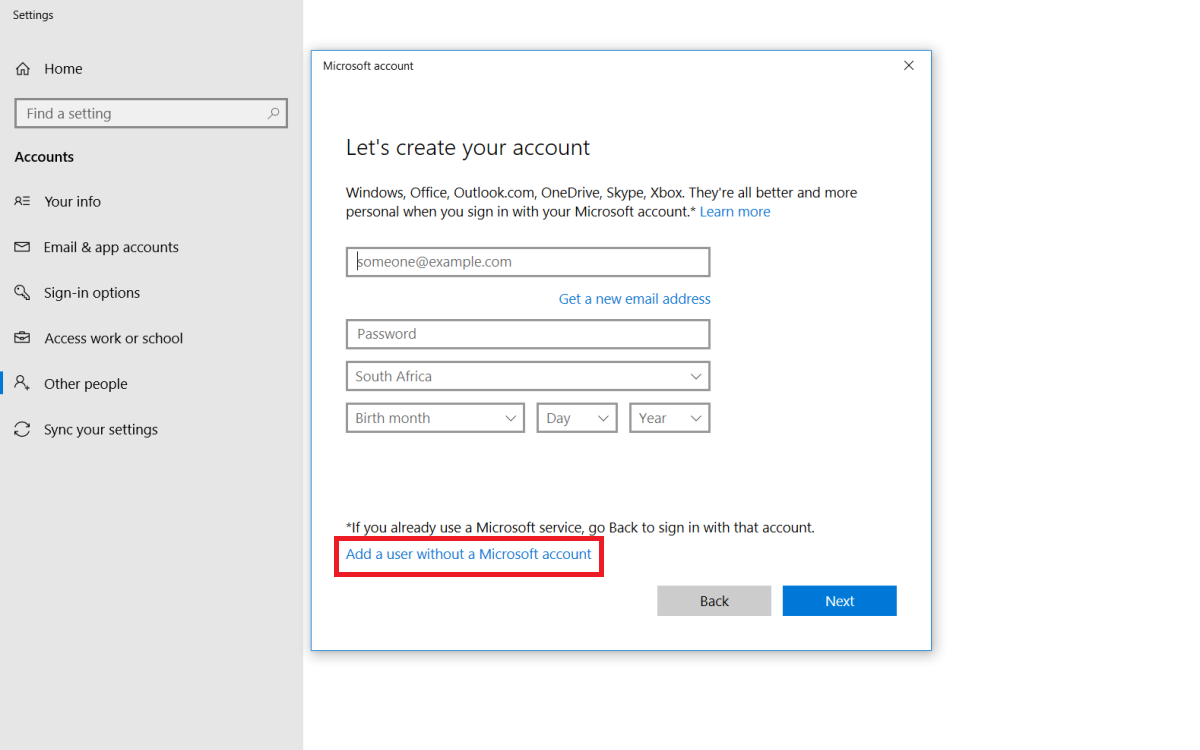Click the Sign-in options key icon
Image resolution: width=1200 pixels, height=750 pixels.
22,293
